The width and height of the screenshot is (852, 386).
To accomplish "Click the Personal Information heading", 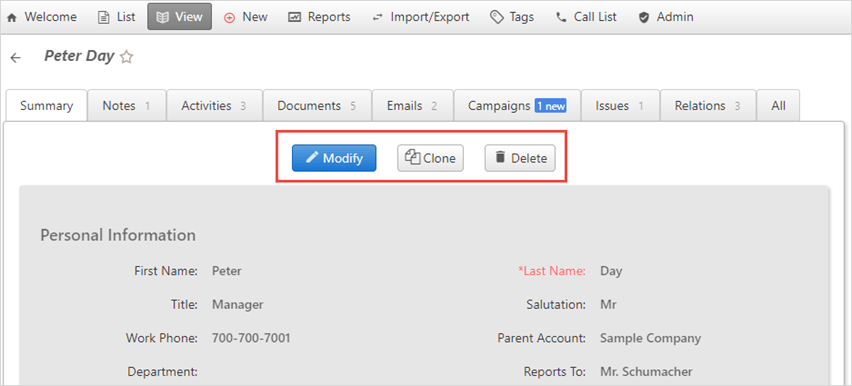I will pos(118,235).
